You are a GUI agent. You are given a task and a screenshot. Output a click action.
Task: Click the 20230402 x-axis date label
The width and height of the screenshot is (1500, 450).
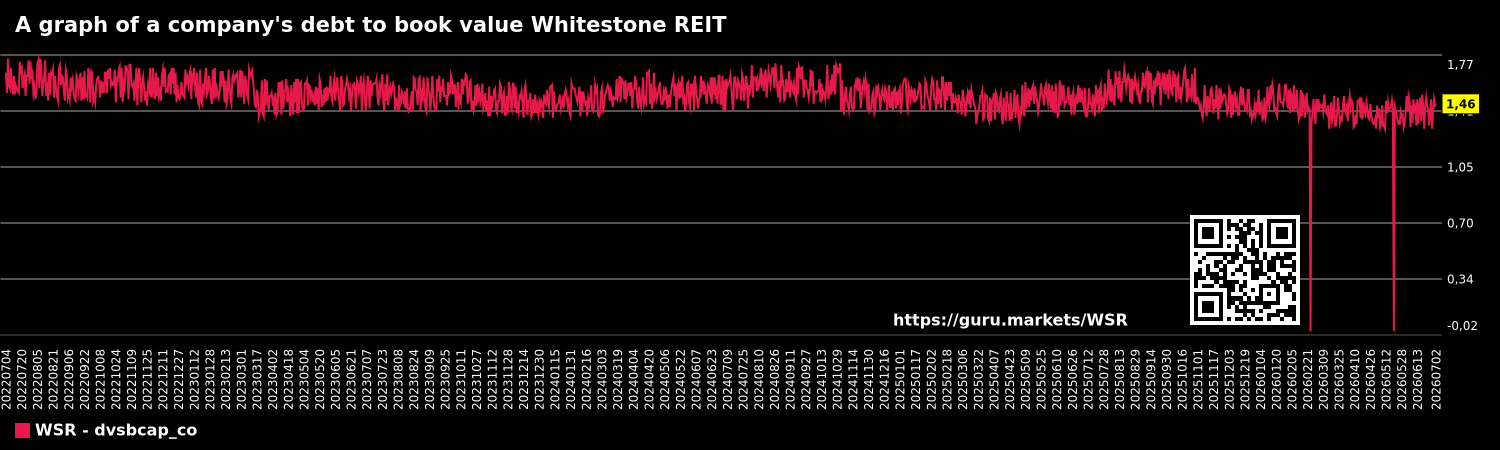point(274,378)
